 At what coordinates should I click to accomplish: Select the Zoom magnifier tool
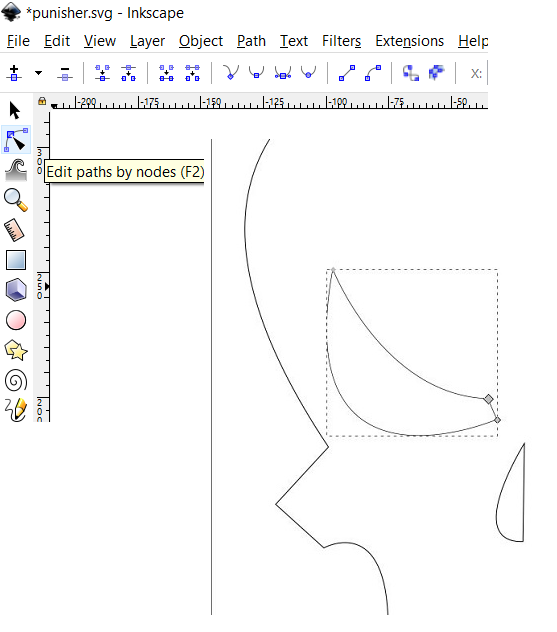click(x=16, y=200)
